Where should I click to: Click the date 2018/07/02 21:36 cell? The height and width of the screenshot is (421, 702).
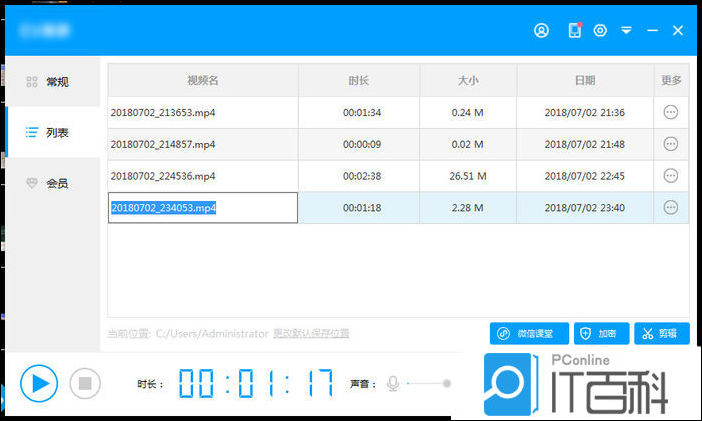click(x=585, y=112)
